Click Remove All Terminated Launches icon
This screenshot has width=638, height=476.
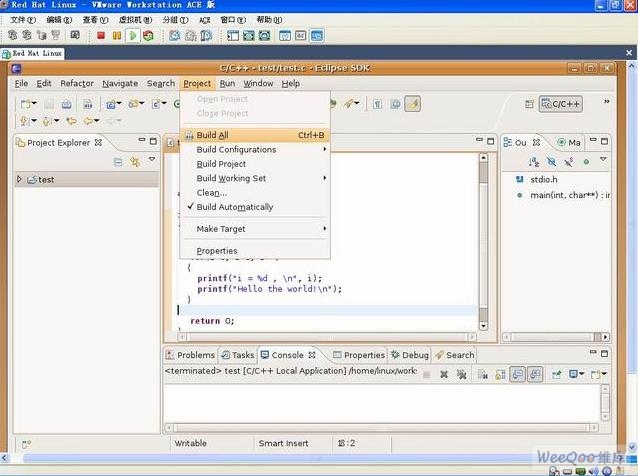[x=461, y=374]
